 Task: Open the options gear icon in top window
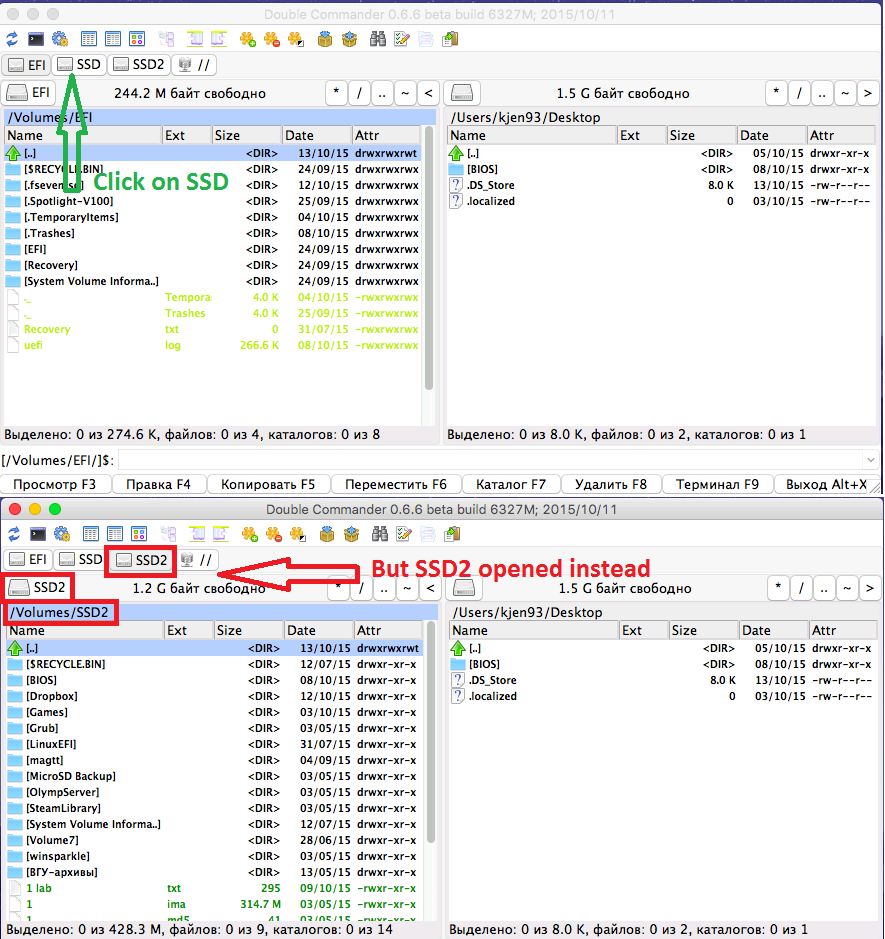tap(60, 39)
